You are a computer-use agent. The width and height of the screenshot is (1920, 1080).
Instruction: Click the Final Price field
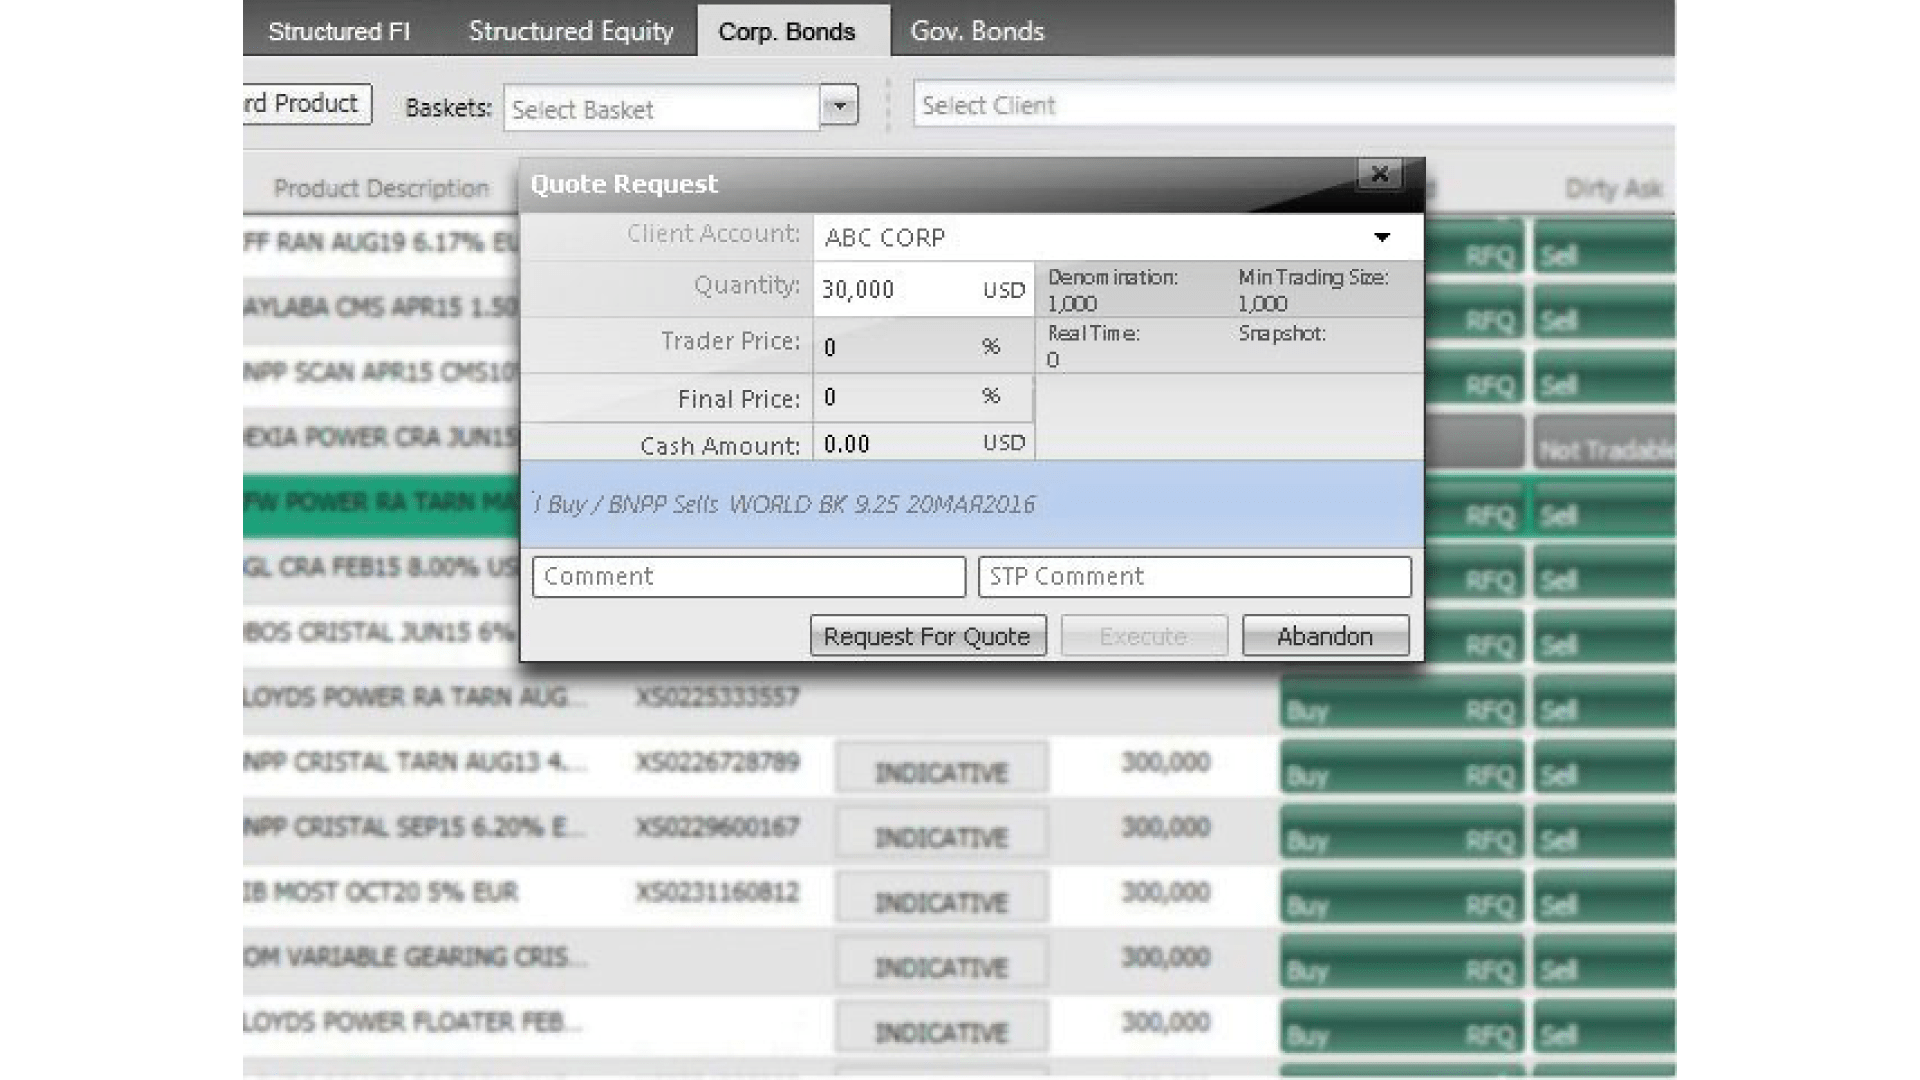pos(895,398)
